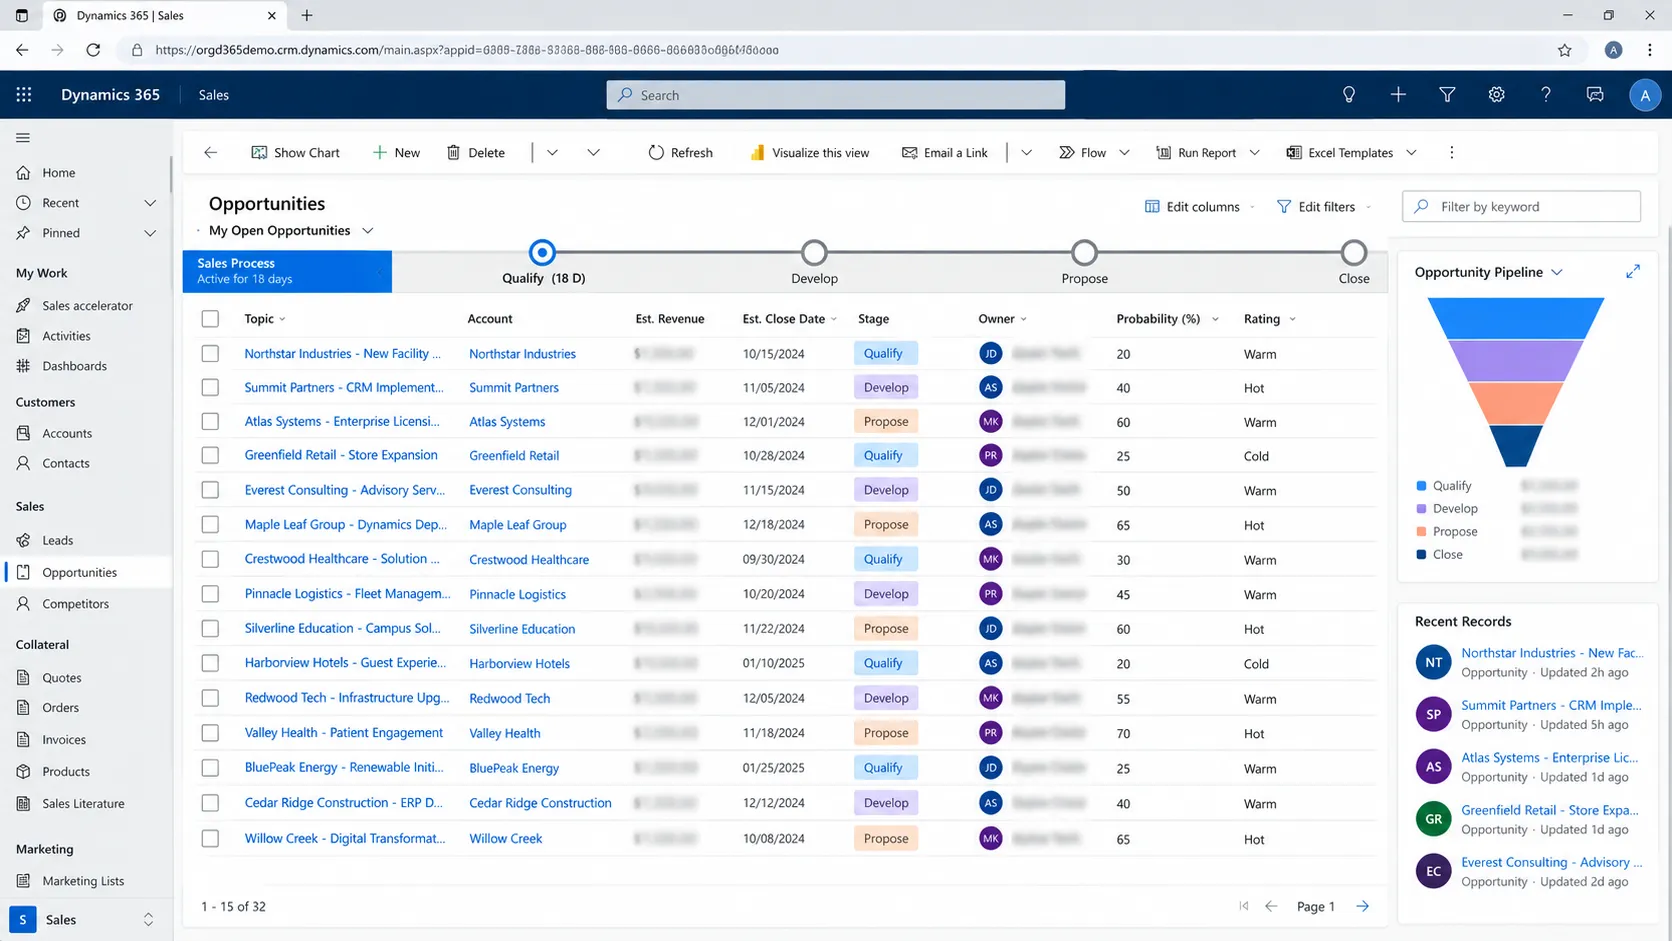Click the help question mark icon

[1546, 95]
